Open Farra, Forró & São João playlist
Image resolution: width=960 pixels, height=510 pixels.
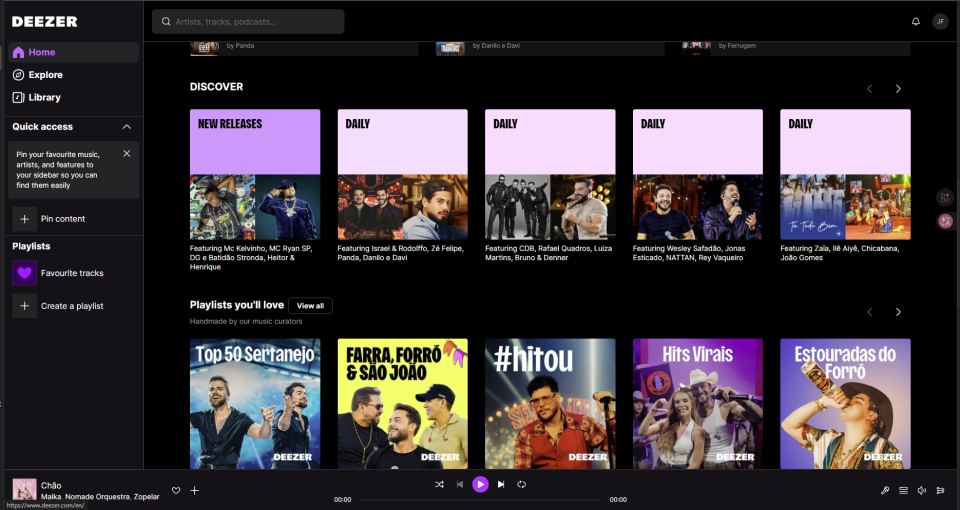[402, 404]
